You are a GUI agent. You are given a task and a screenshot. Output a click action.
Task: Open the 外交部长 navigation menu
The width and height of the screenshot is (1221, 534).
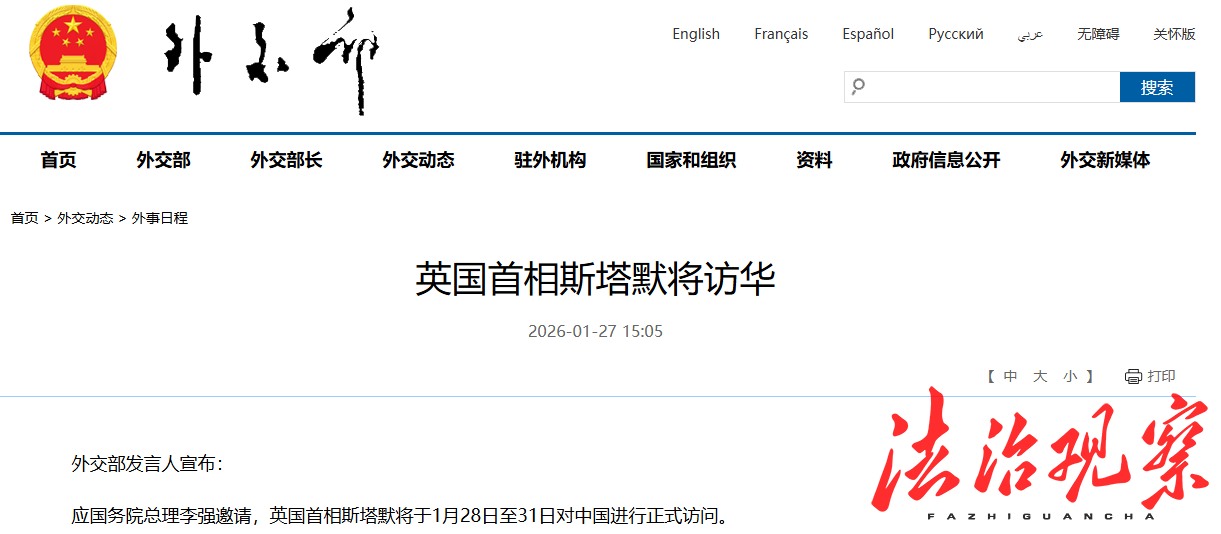click(286, 160)
